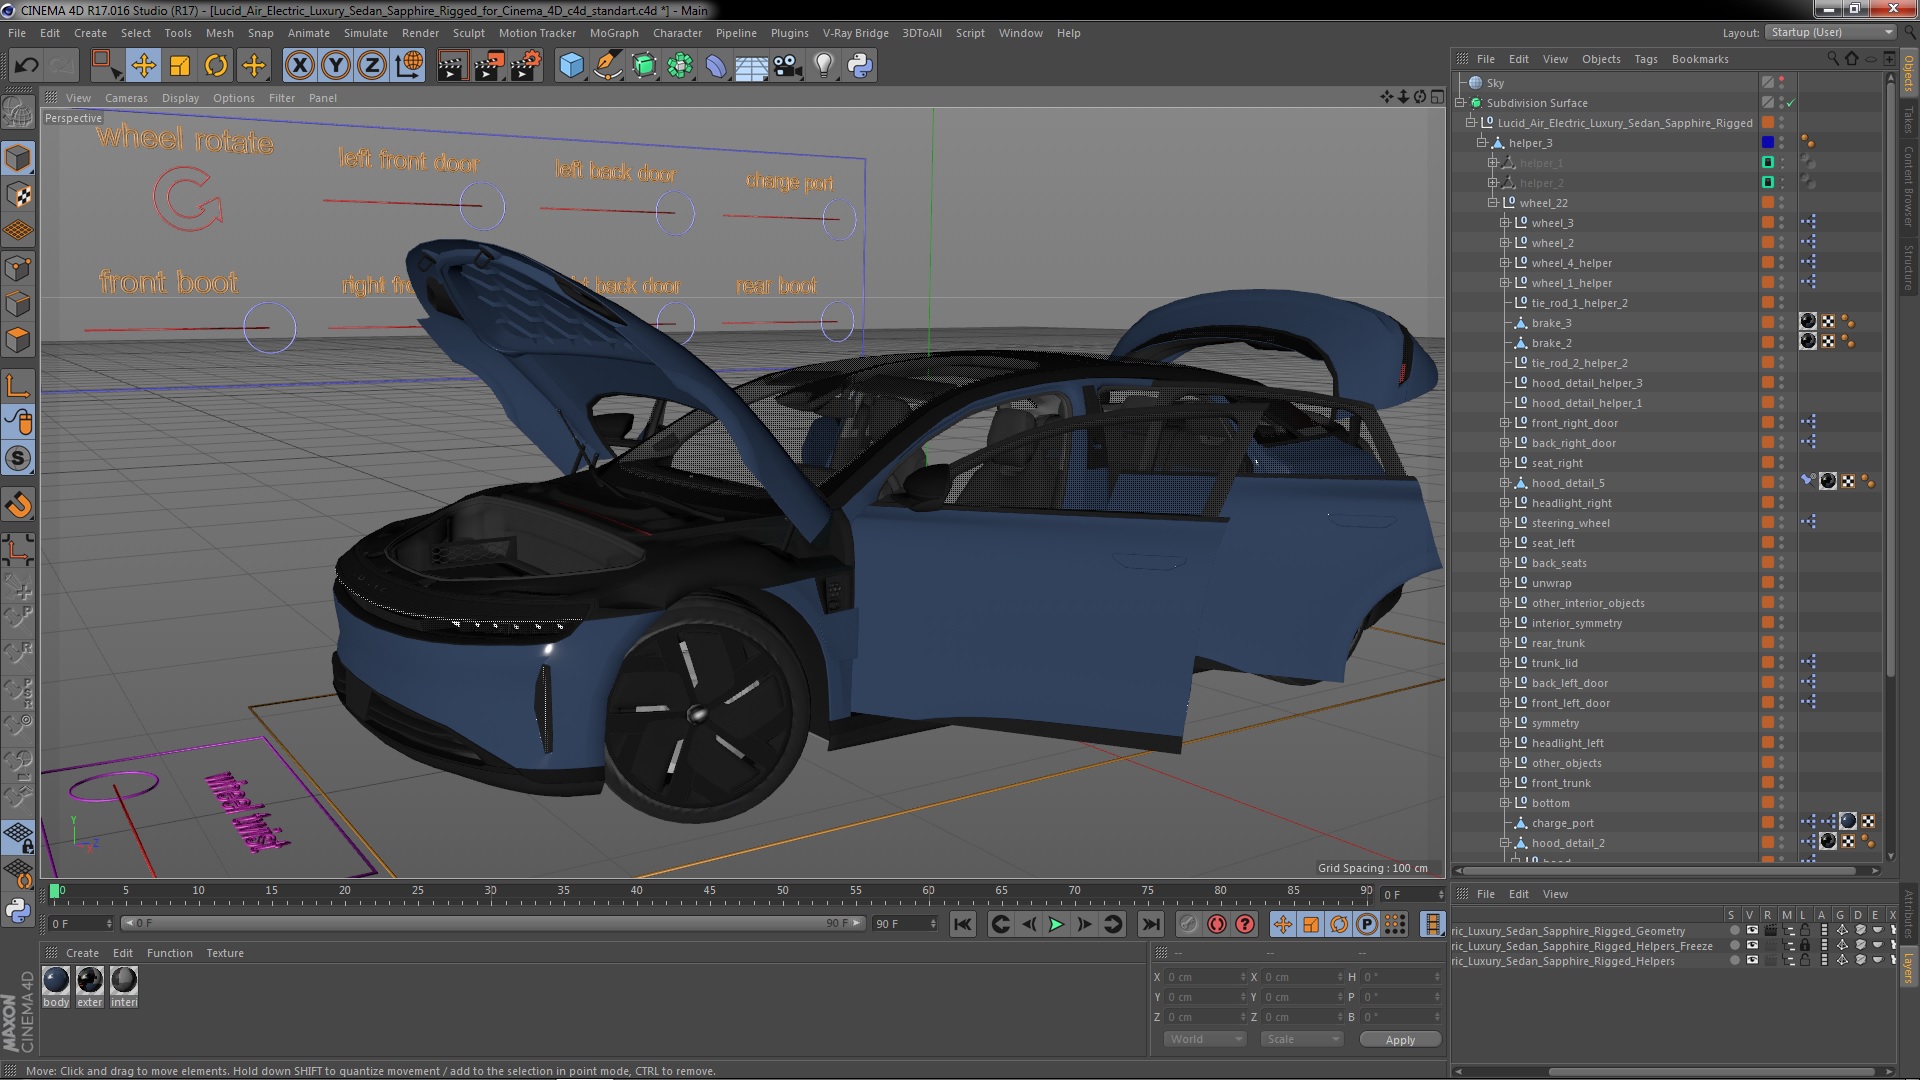Open viewport Cameras menu
This screenshot has height=1080, width=1920.
coord(126,98)
